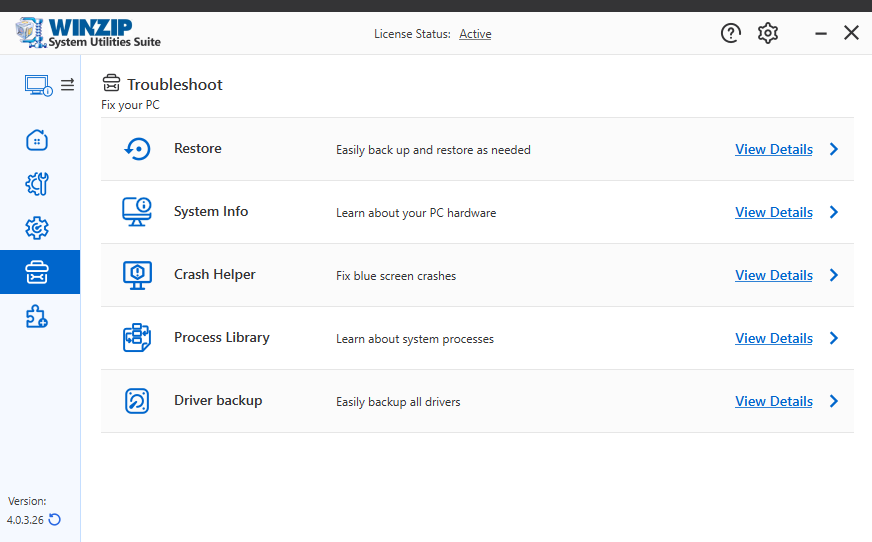Click 'Easily back up and restore as needed' text
872x542 pixels.
[x=433, y=150]
